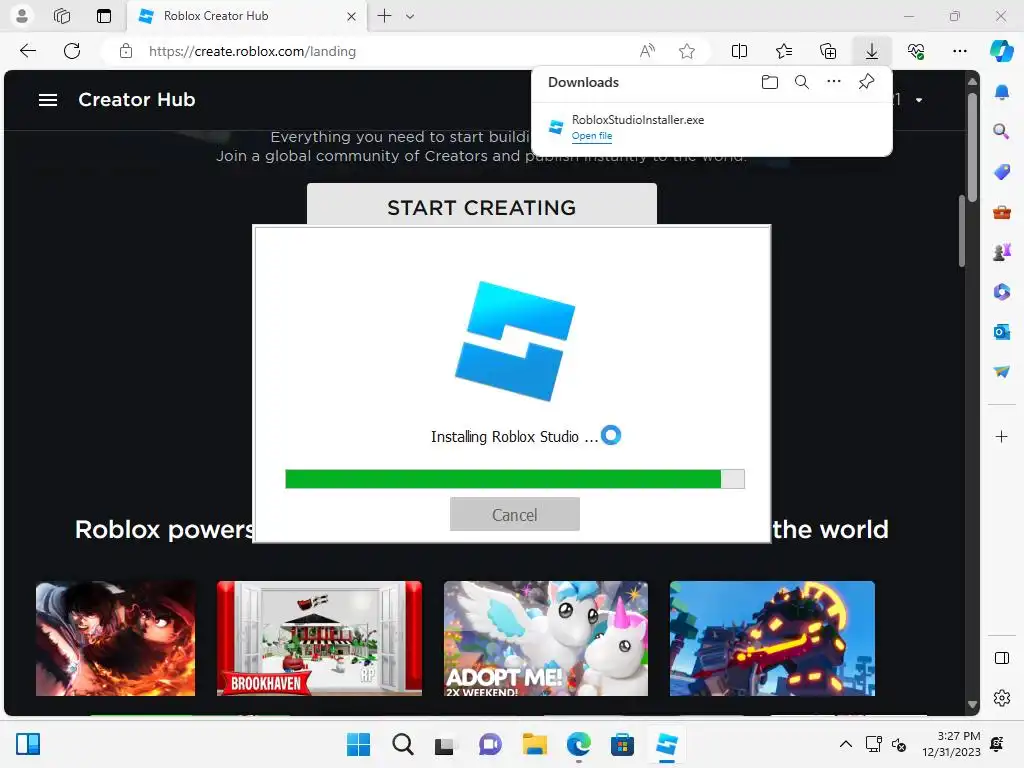
Task: Open the Creator Hub hamburger menu
Action: pos(48,100)
